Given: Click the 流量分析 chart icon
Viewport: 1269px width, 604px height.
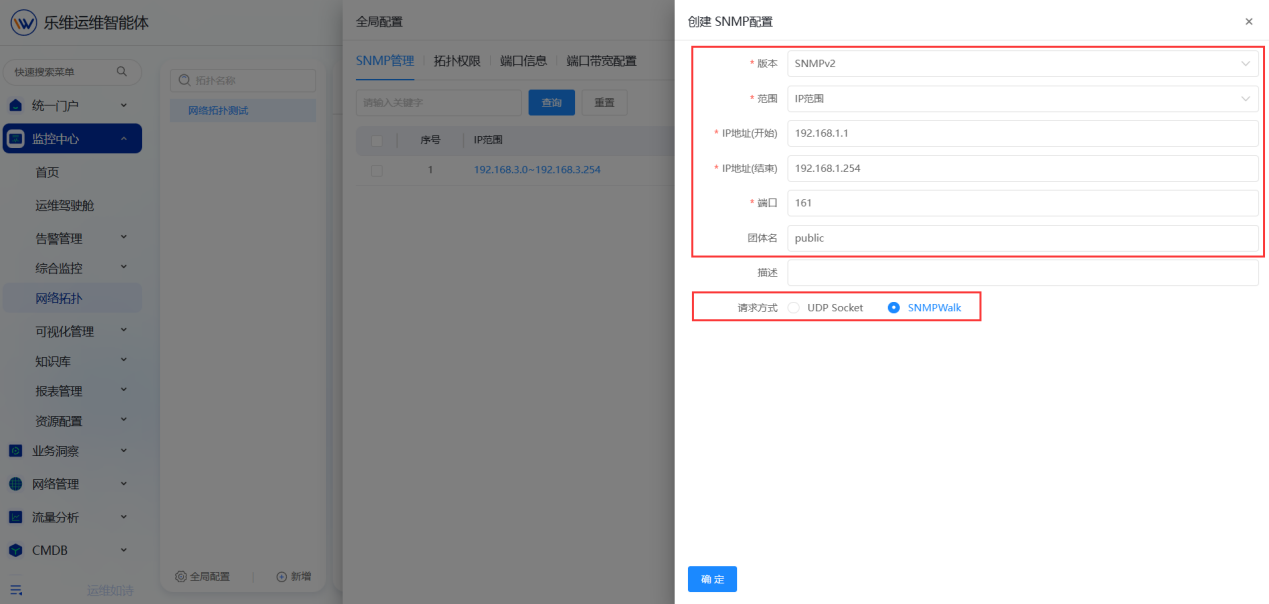Looking at the screenshot, I should pyautogui.click(x=15, y=517).
